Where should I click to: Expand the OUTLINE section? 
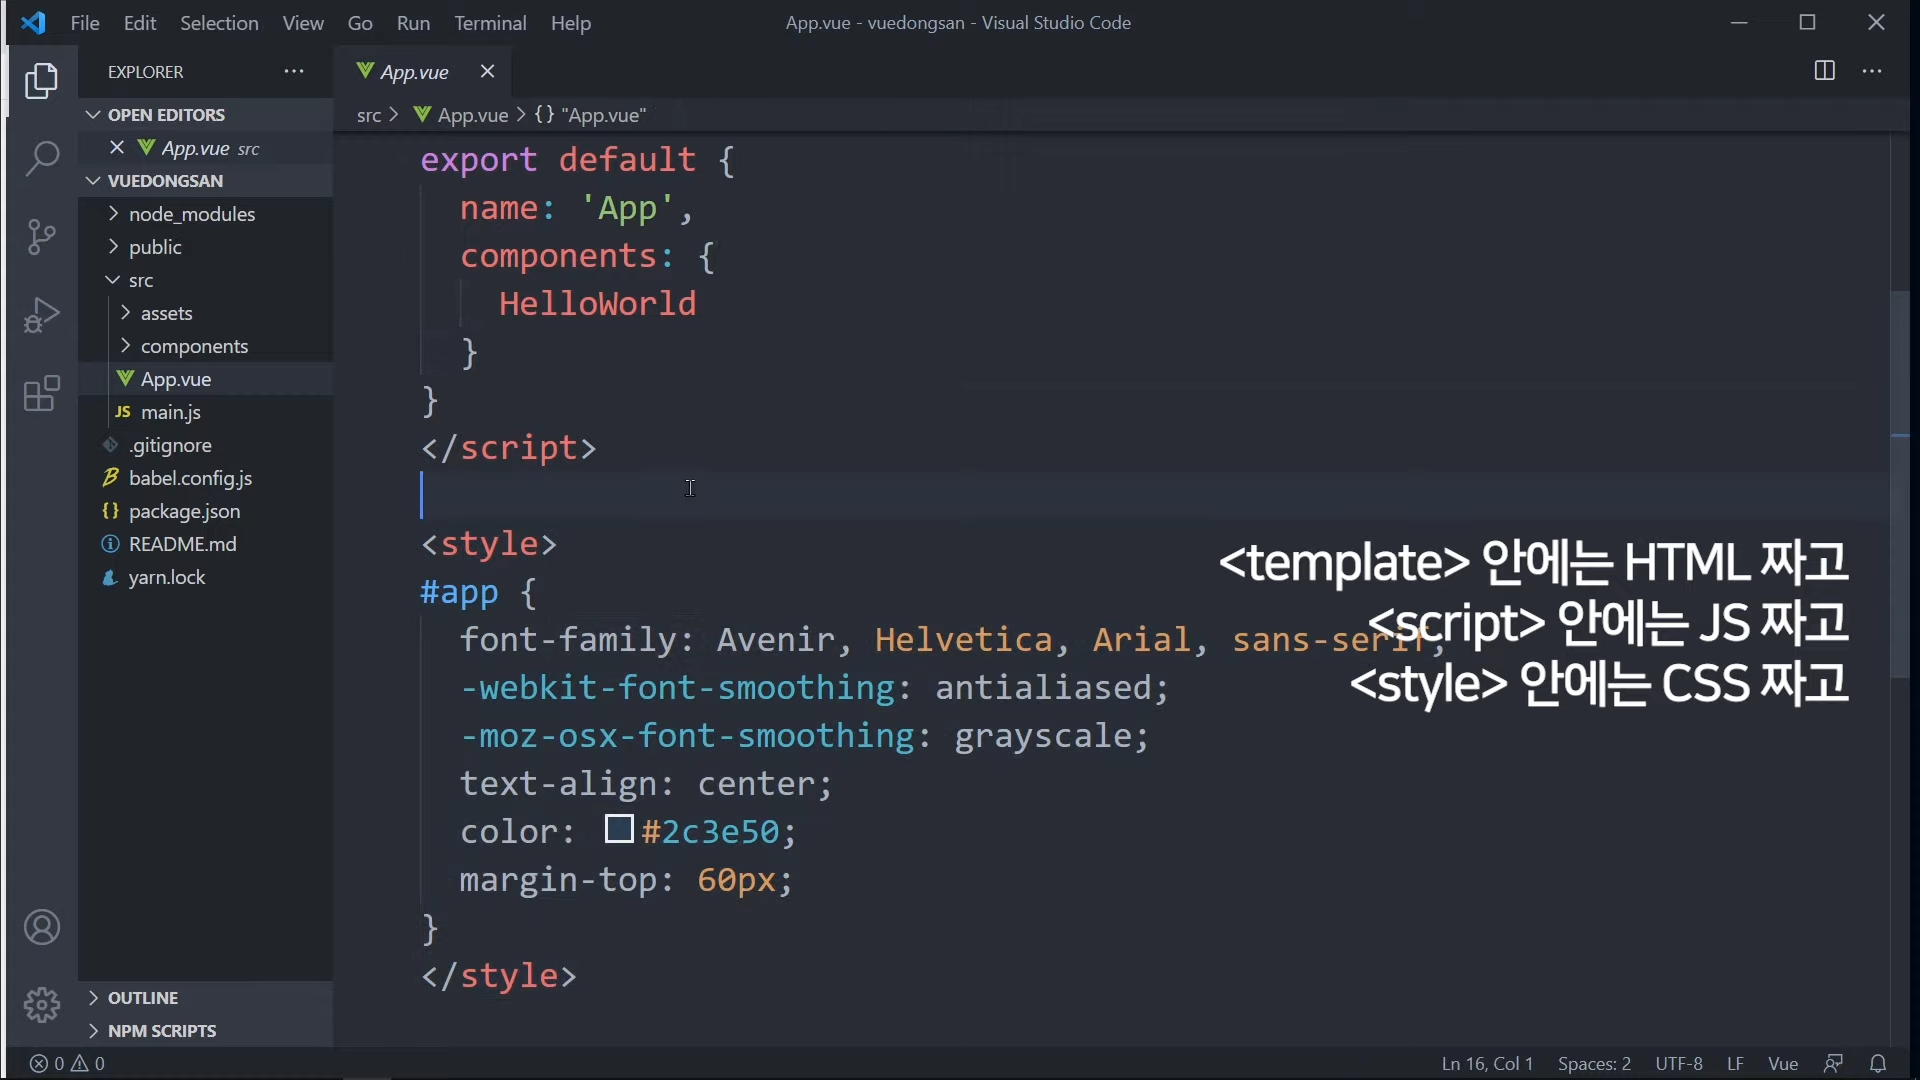(x=143, y=998)
